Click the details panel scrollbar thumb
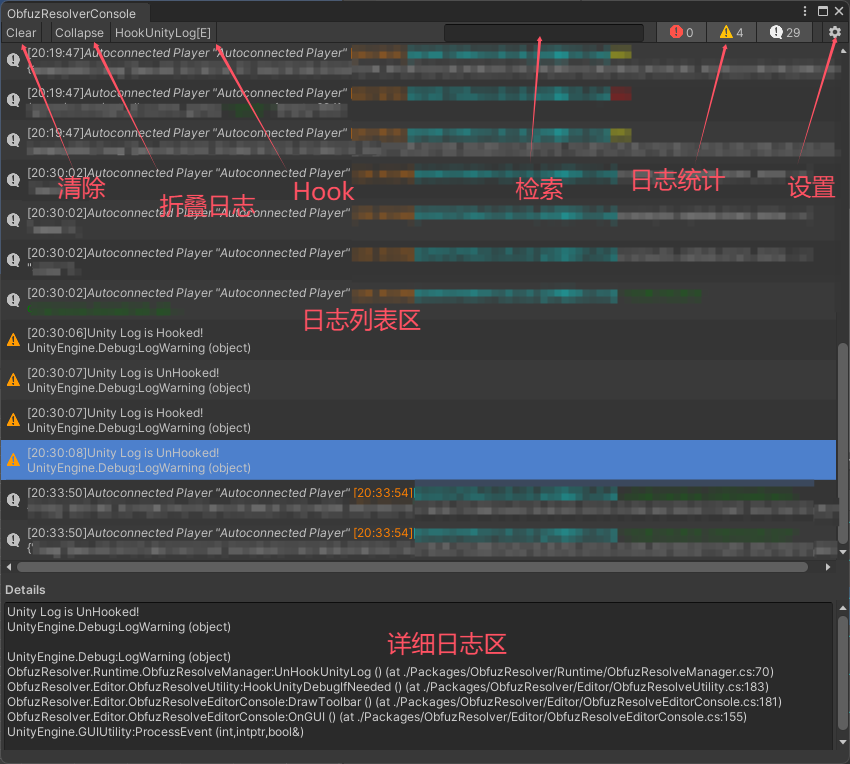Viewport: 850px width, 764px height. tap(842, 672)
